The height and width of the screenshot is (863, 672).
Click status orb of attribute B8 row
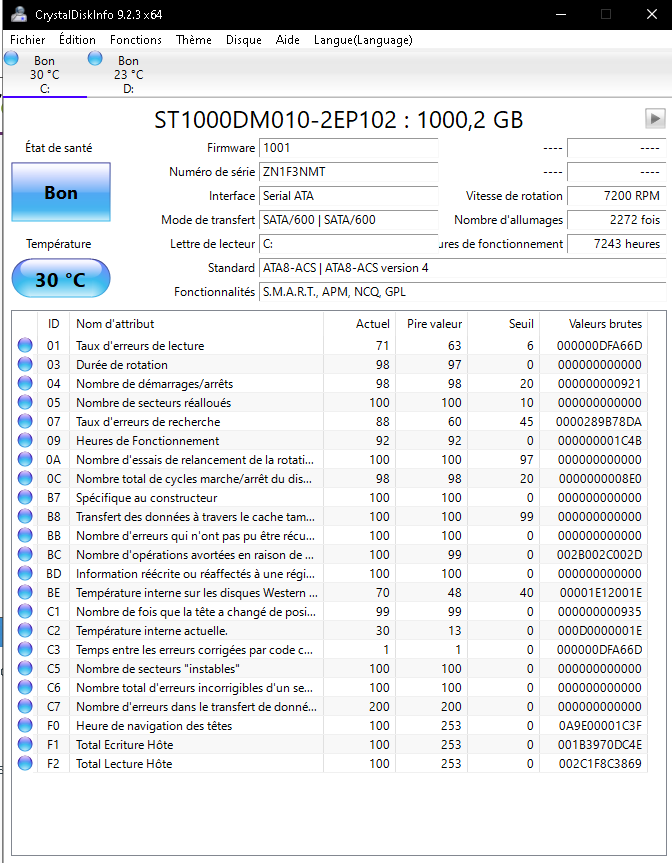[25, 516]
